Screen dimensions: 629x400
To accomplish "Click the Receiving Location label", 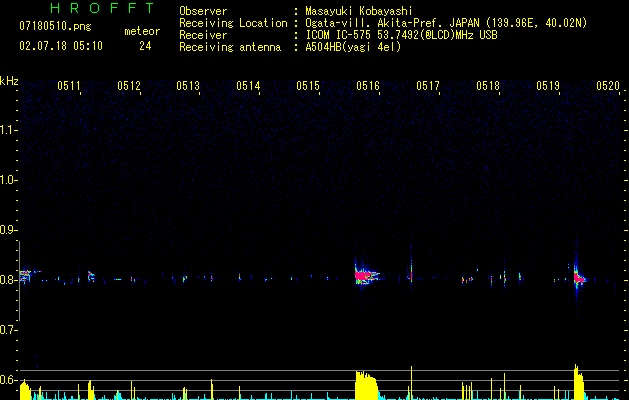I will (233, 23).
